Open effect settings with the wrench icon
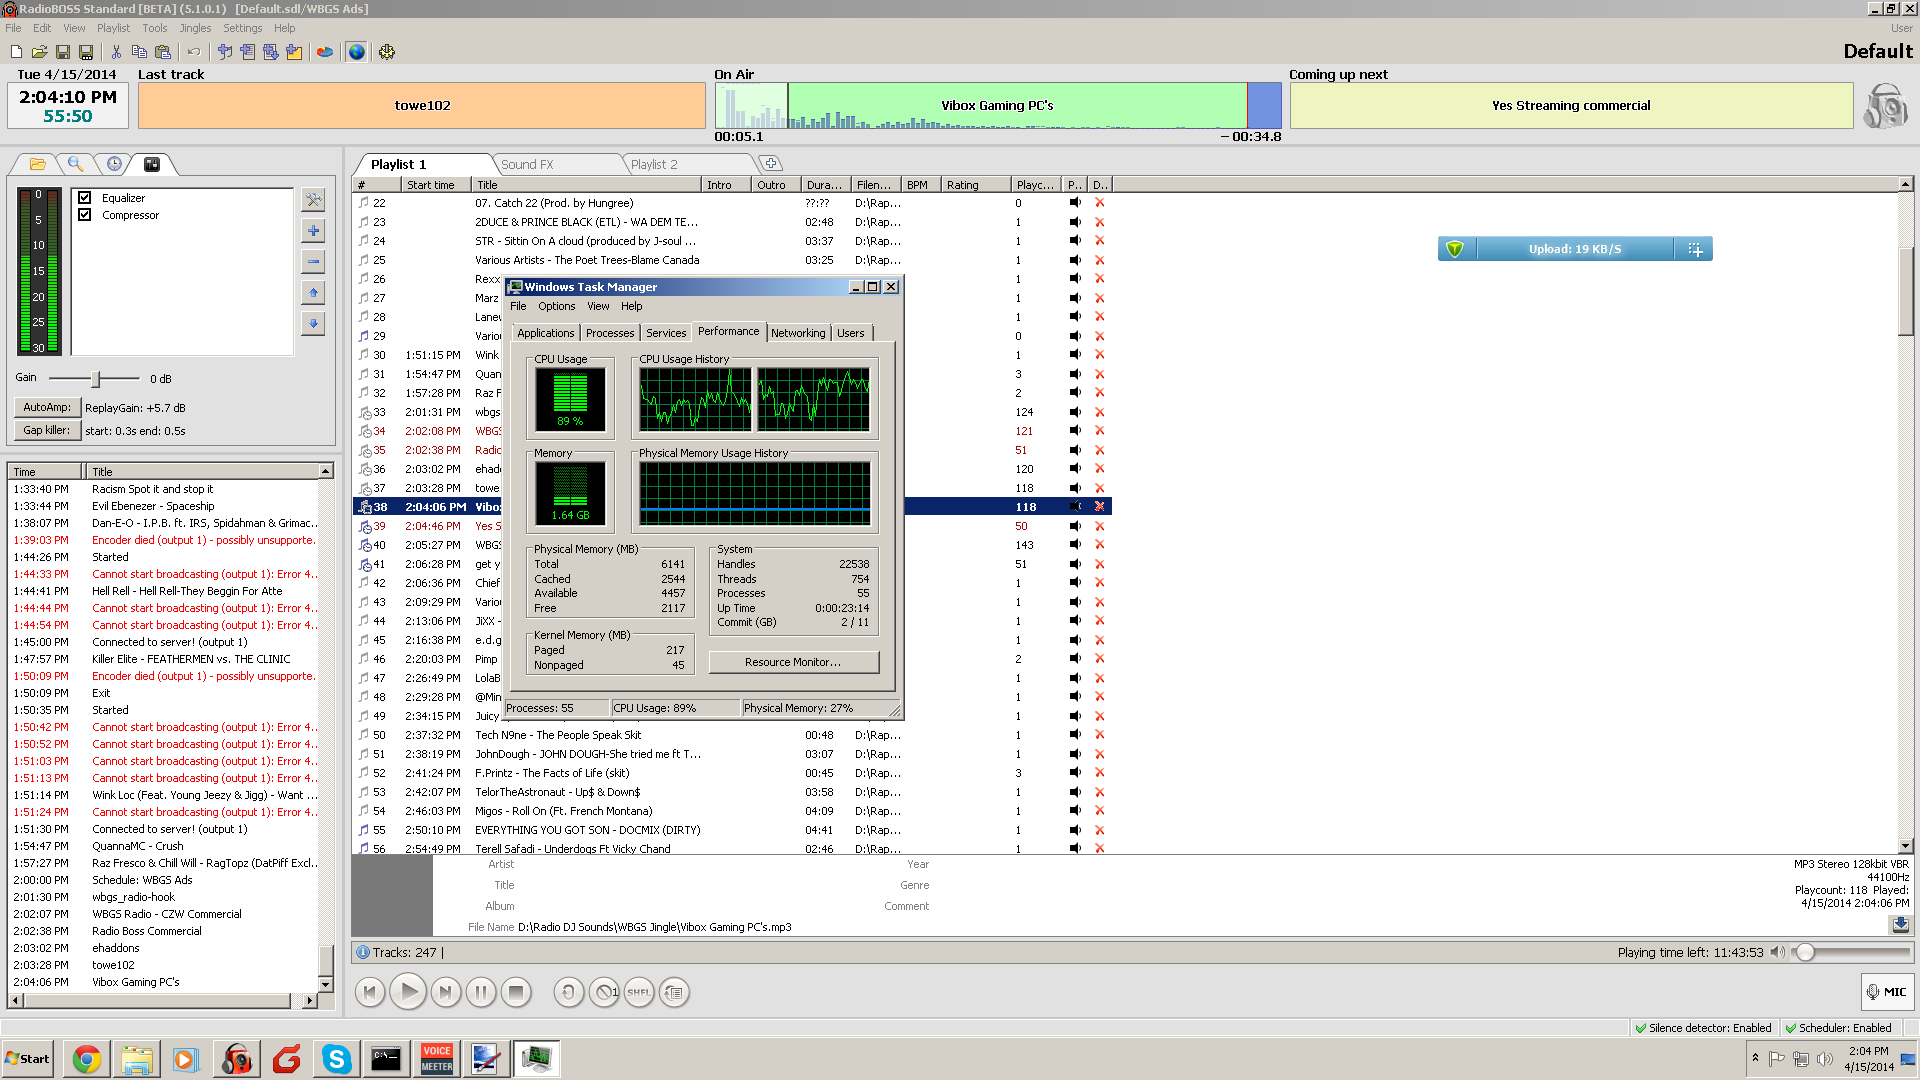This screenshot has height=1080, width=1920. (x=313, y=200)
